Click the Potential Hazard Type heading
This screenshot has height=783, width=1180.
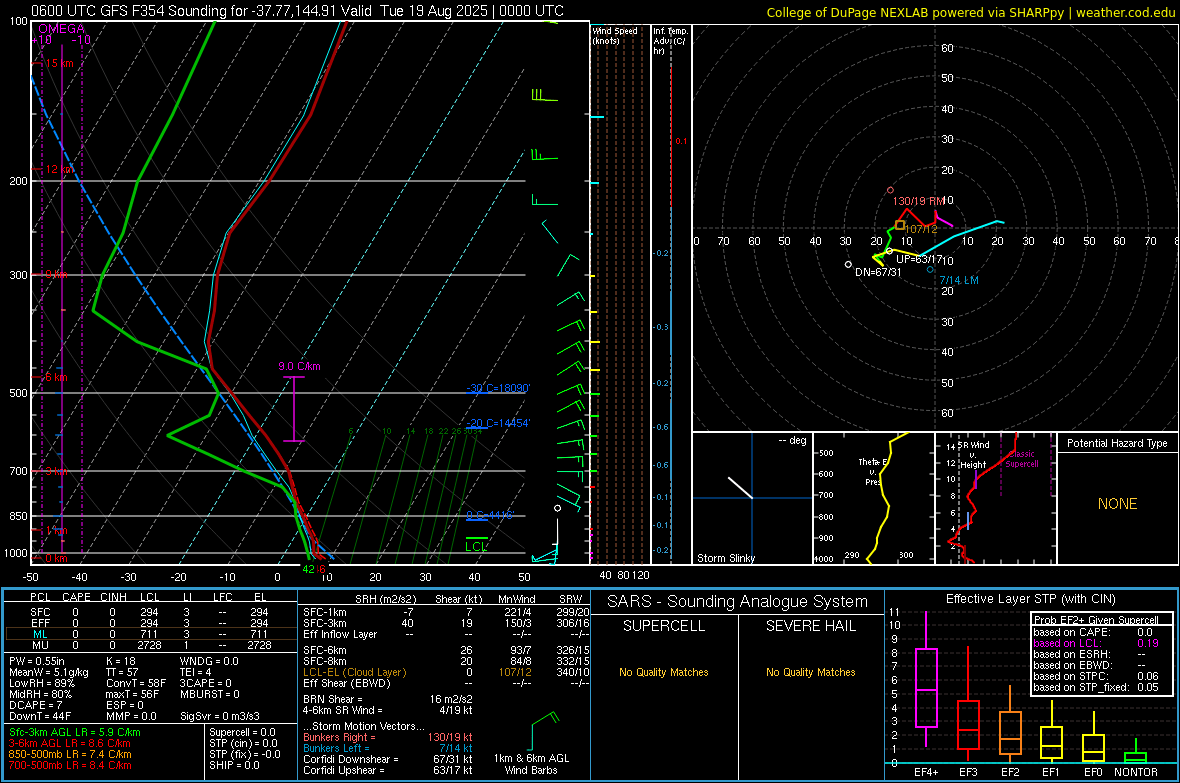[x=1118, y=443]
